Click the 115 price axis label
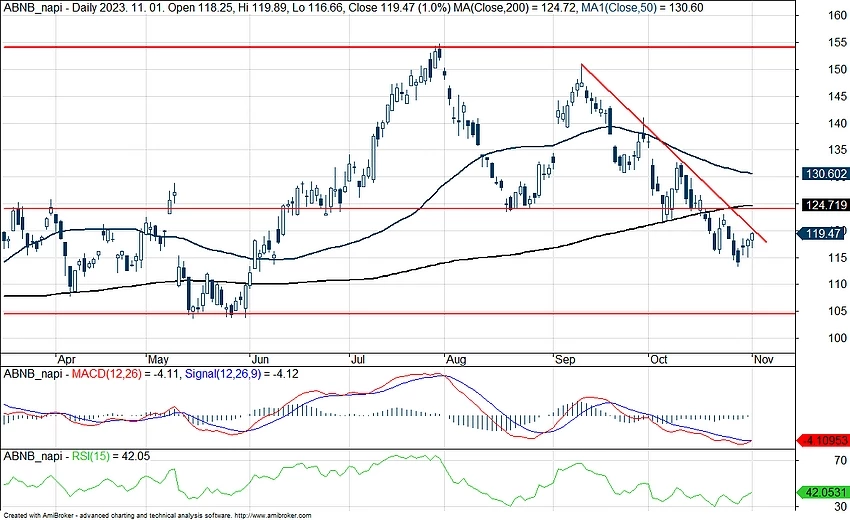This screenshot has height=520, width=850. tap(838, 258)
